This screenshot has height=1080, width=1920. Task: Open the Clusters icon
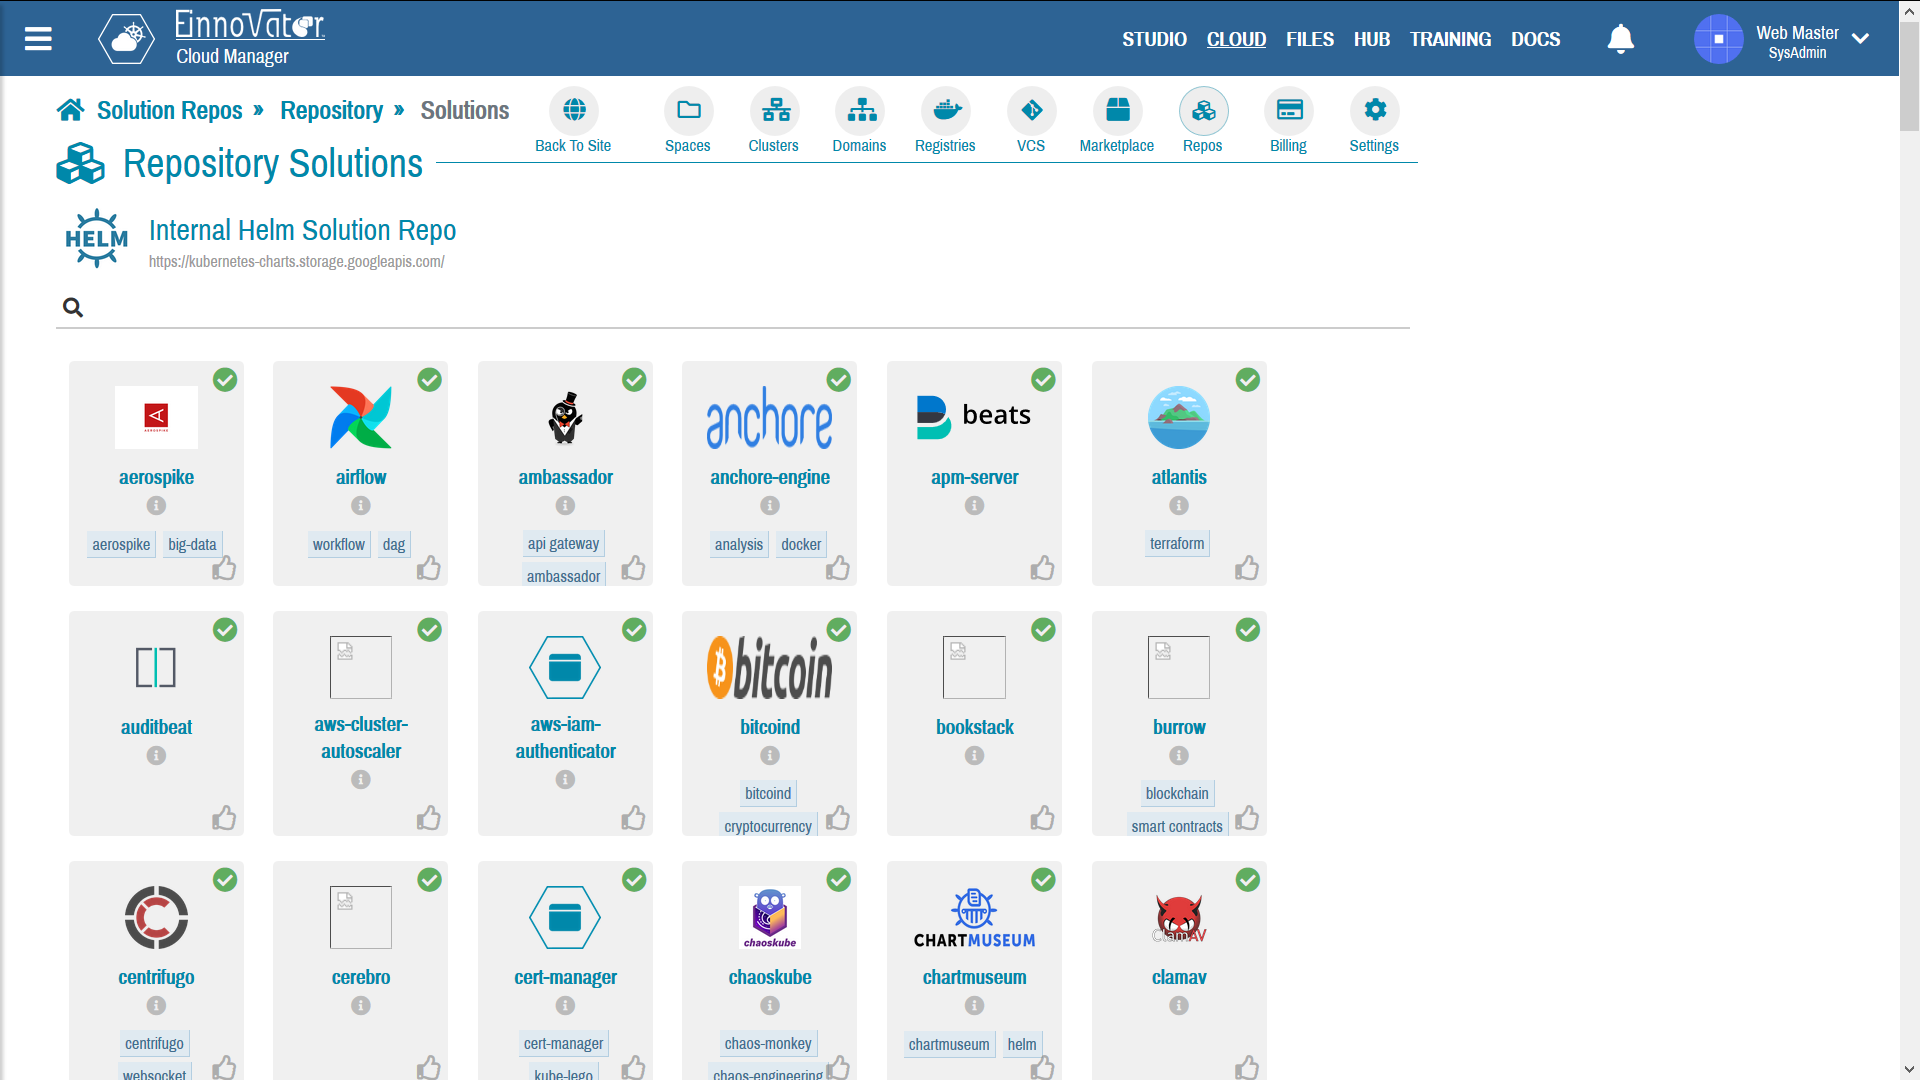point(775,110)
